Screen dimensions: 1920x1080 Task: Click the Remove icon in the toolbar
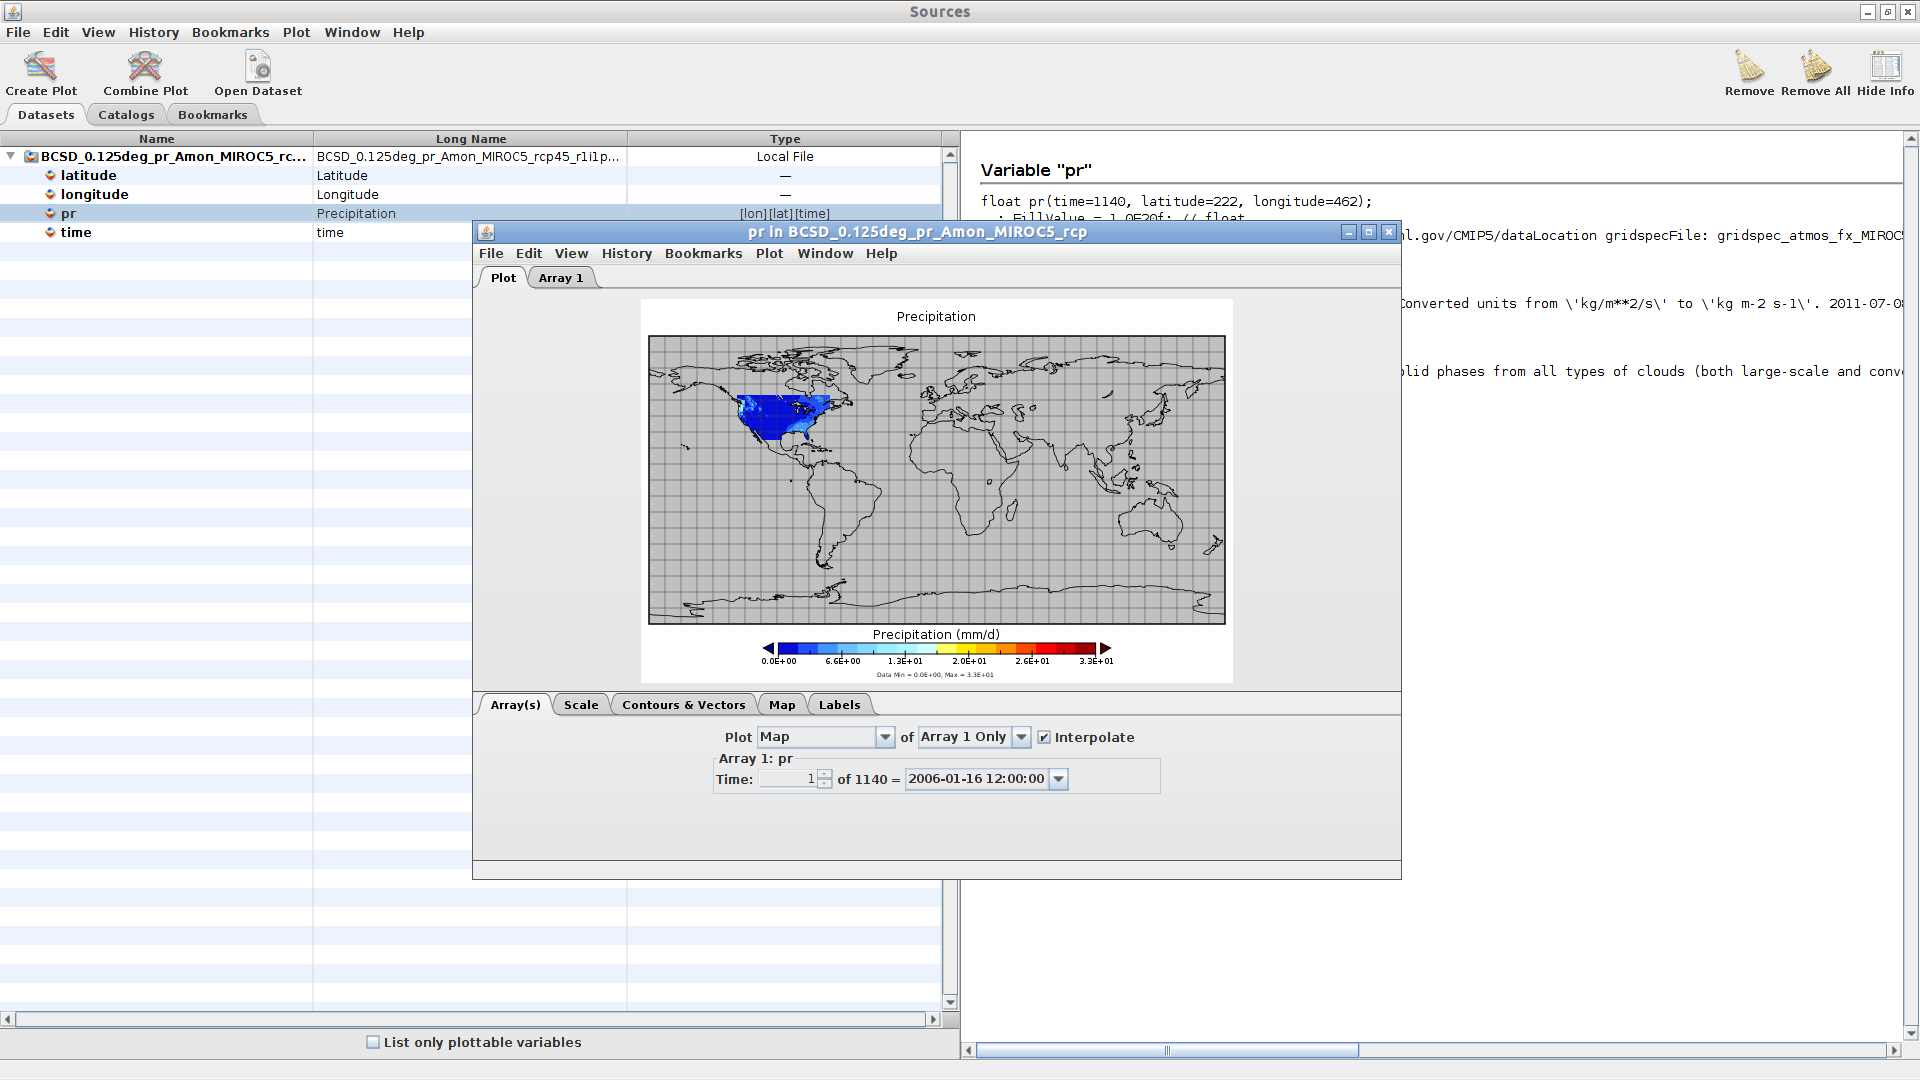tap(1749, 67)
